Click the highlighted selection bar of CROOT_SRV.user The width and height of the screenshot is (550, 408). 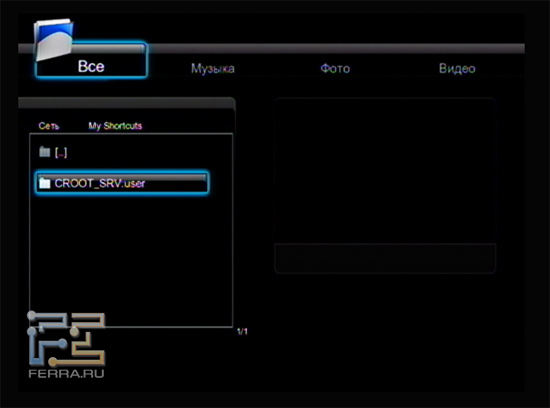coord(122,182)
